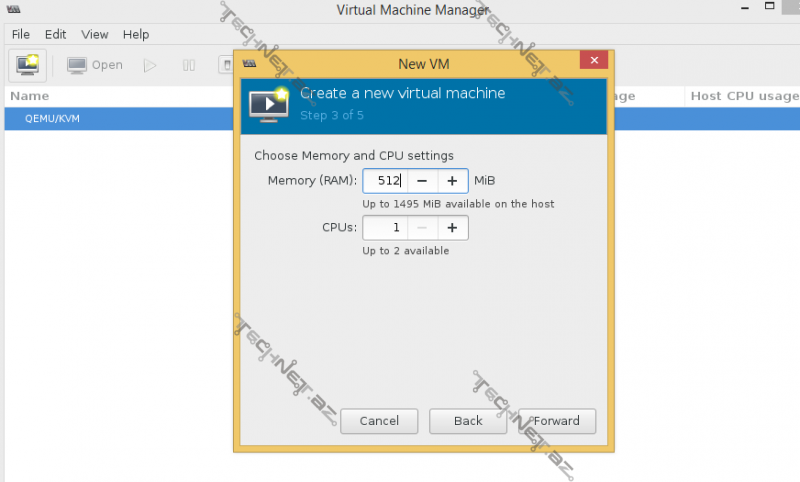
Task: Click the 'CPUs:' label
Action: [339, 227]
